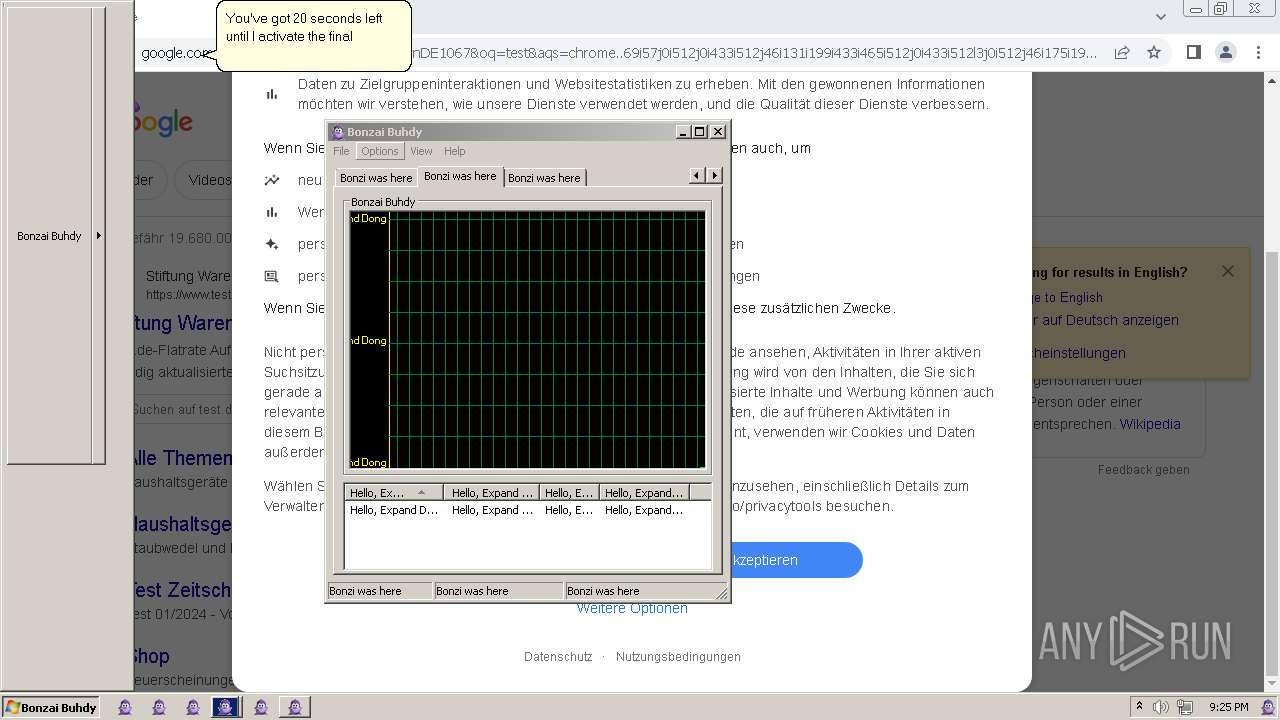Click the last Hello, Expand... column header

point(644,493)
